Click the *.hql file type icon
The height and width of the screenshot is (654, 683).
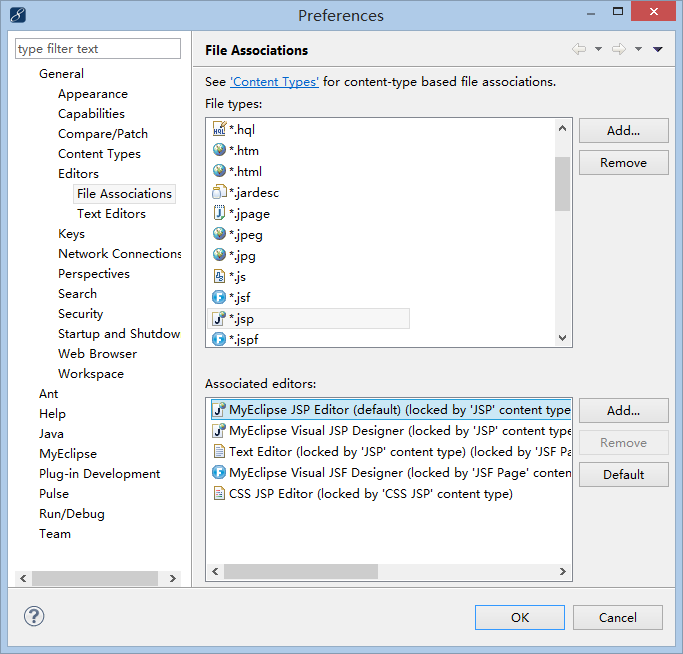(x=219, y=129)
